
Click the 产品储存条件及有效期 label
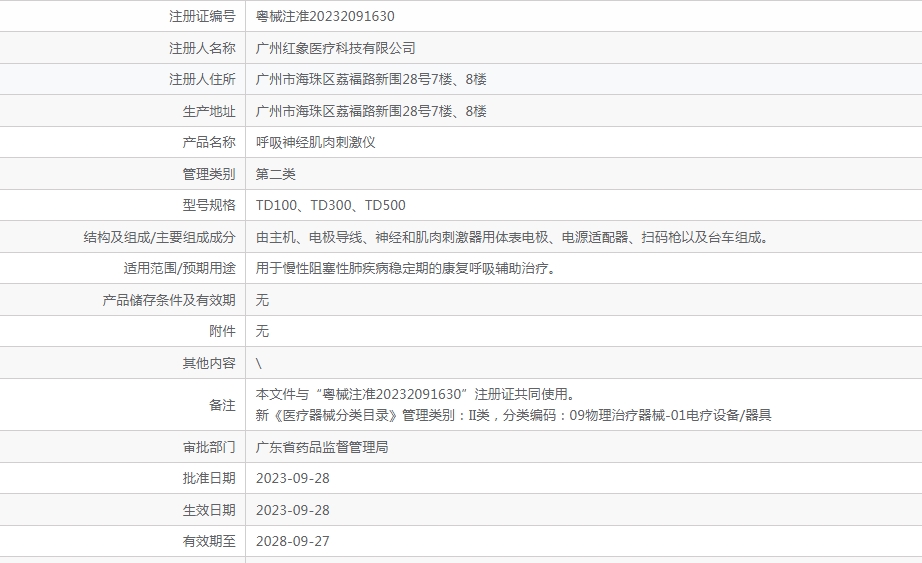[x=169, y=300]
